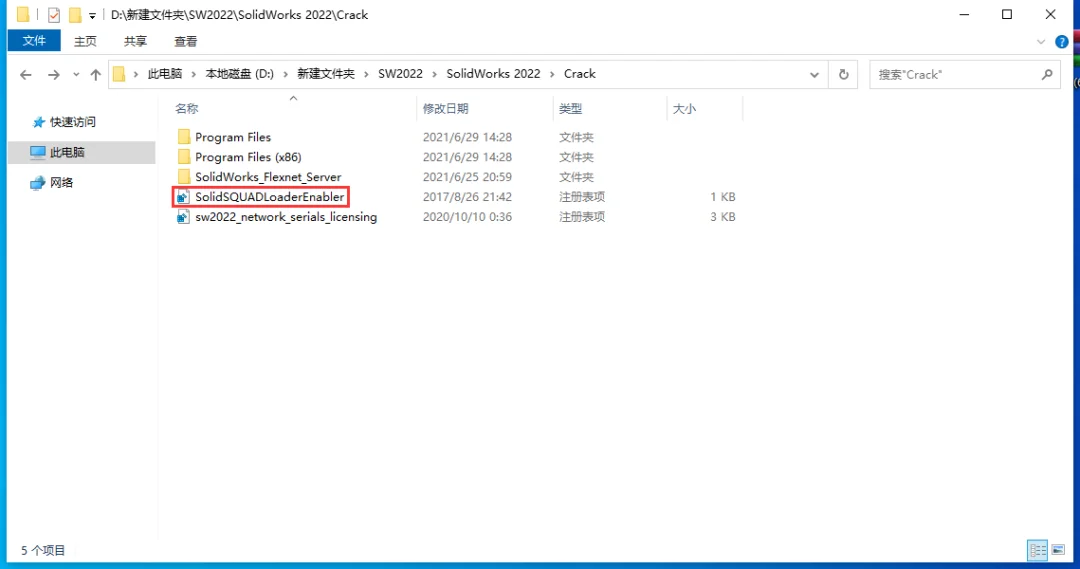Select the Program Files folder
This screenshot has height=569, width=1080.
click(233, 137)
